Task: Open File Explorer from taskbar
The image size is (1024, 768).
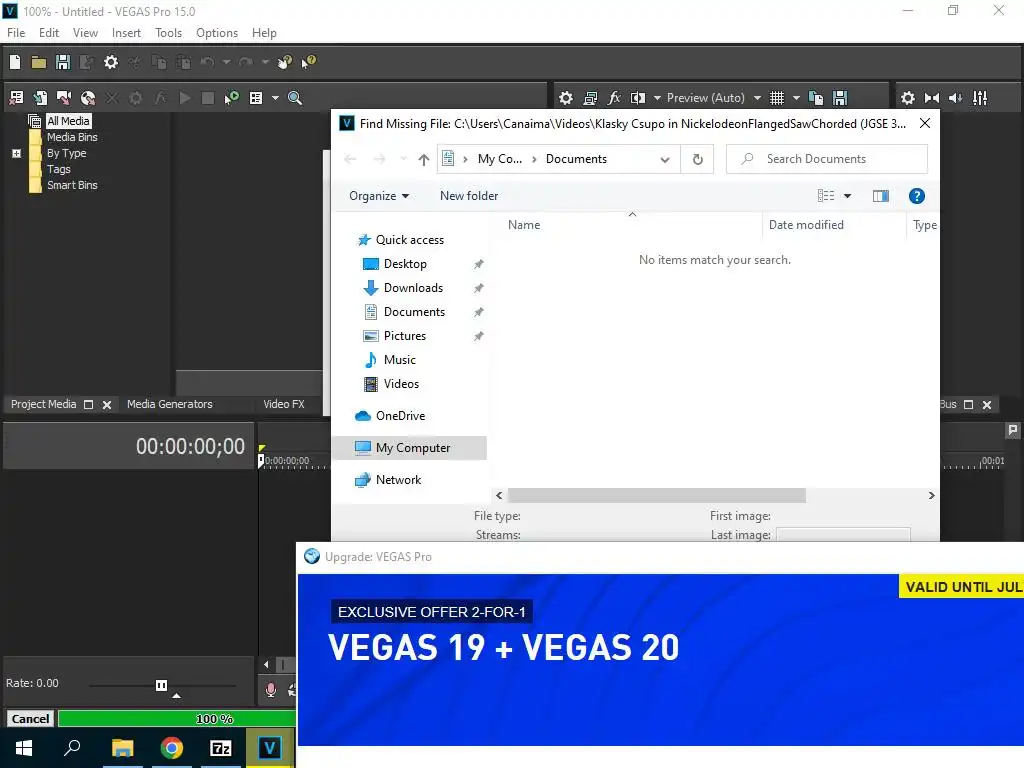Action: 122,748
